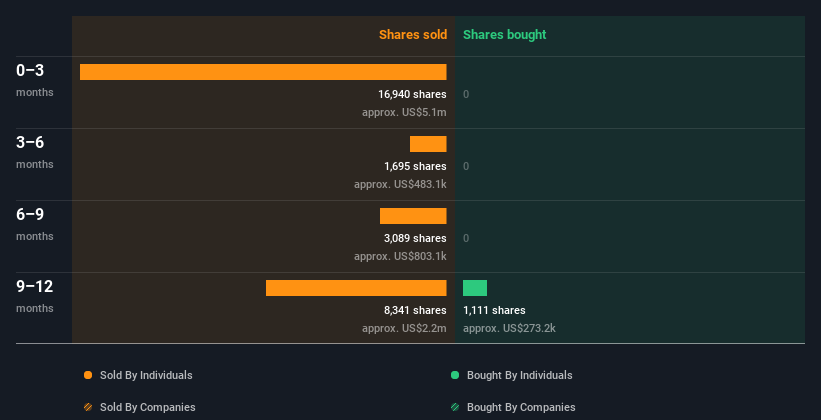Click the striped Bought By Companies legend icon
Screen dimensions: 821x420
(x=455, y=407)
